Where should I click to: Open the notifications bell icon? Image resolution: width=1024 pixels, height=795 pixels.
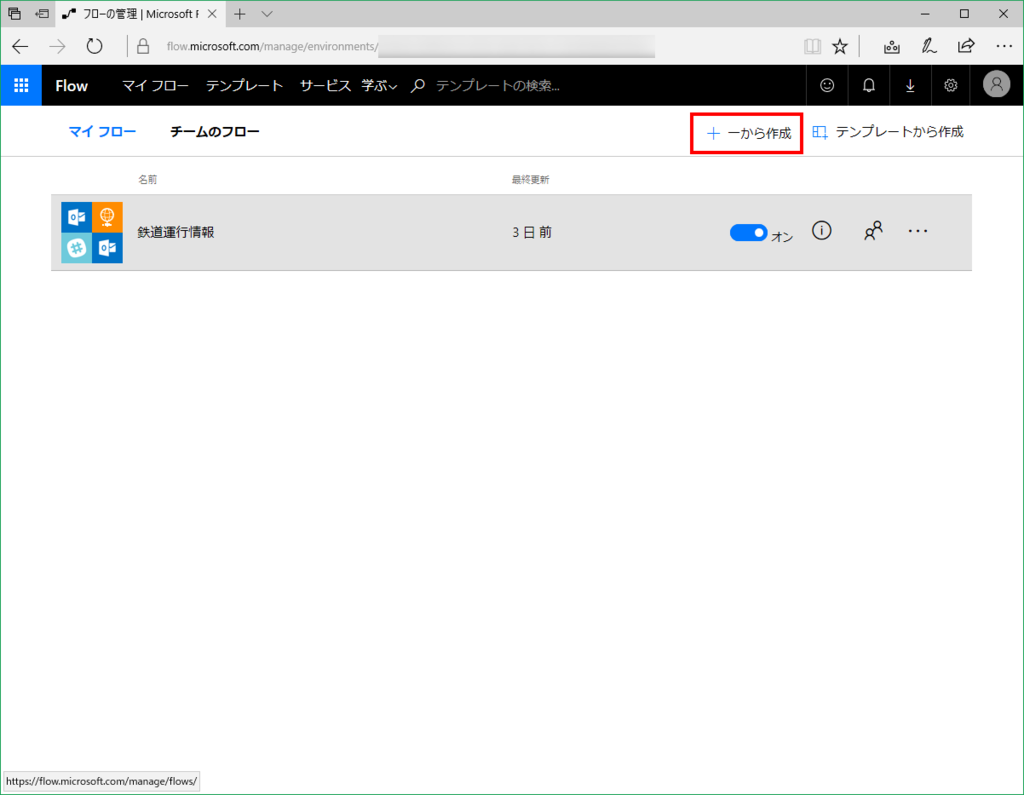869,85
